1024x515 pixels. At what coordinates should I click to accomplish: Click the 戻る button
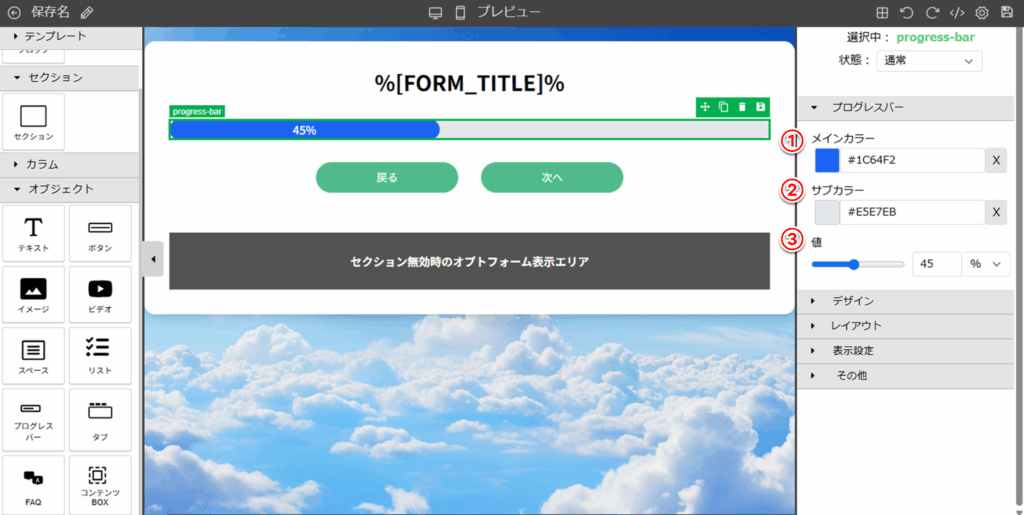click(x=387, y=177)
